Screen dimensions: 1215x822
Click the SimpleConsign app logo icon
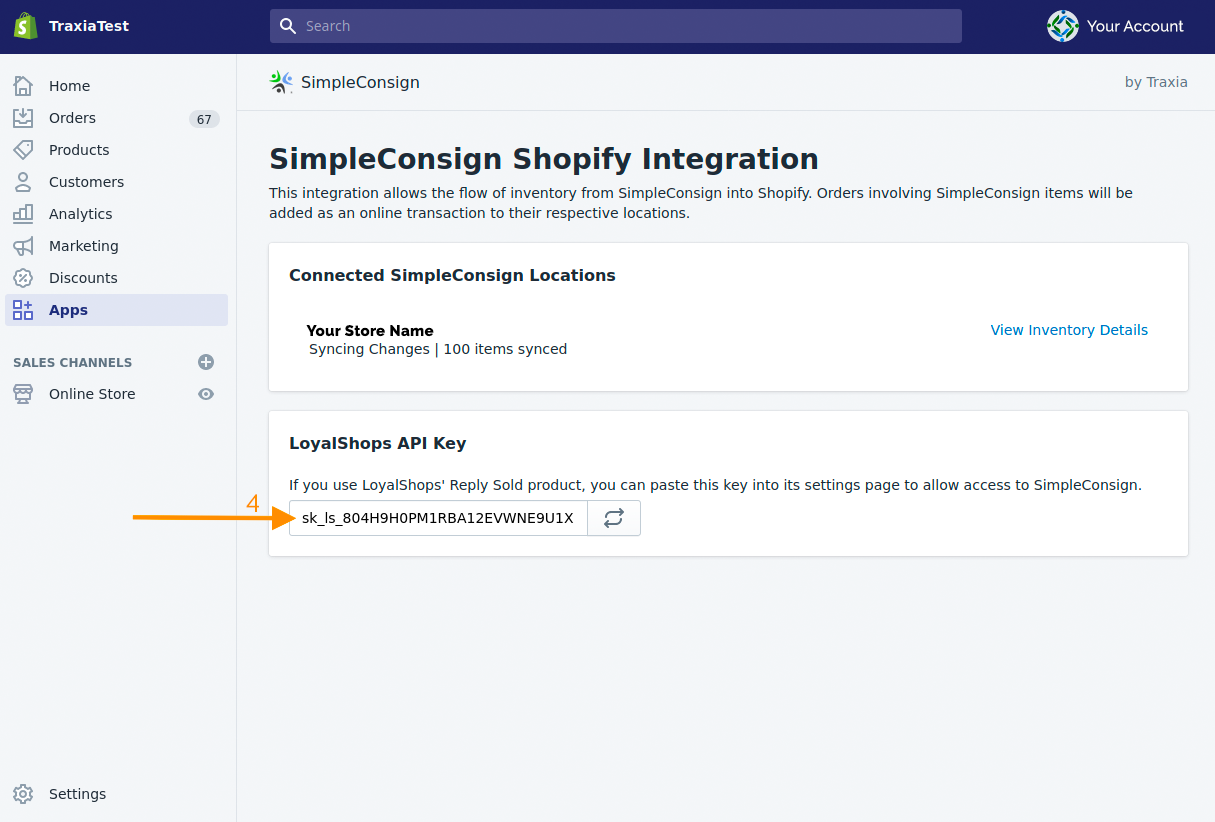pyautogui.click(x=281, y=82)
